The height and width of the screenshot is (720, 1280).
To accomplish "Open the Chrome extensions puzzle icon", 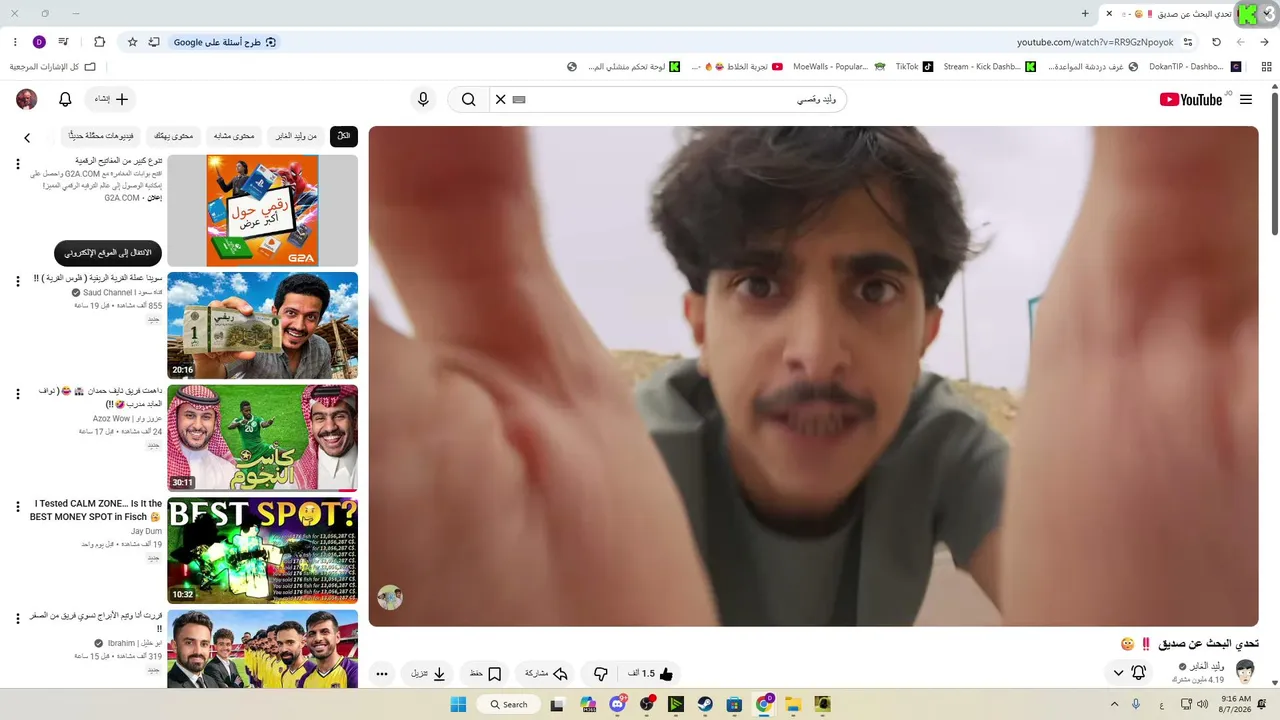I will pyautogui.click(x=100, y=42).
